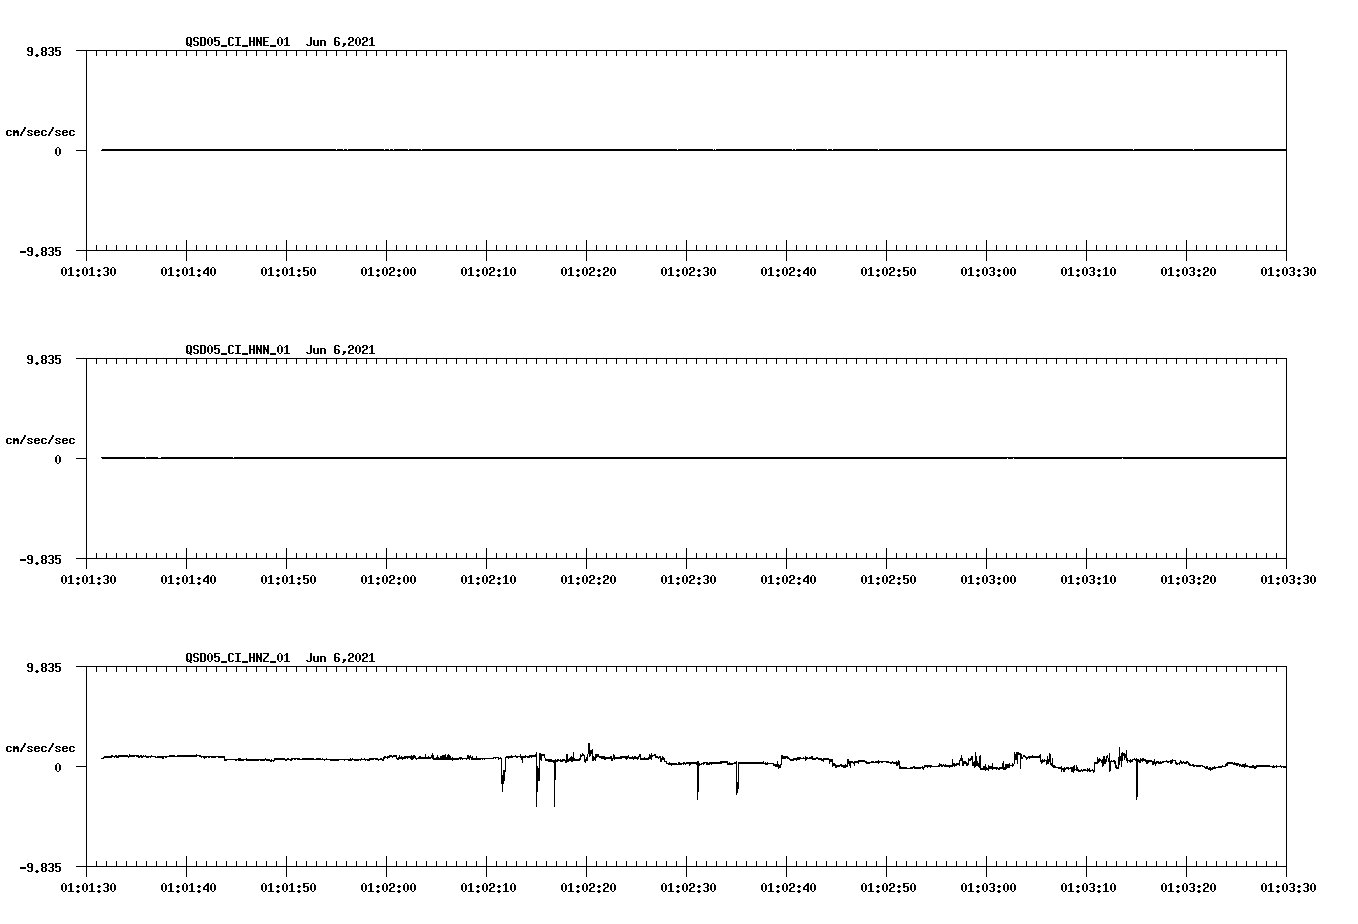Screen dimensions: 1358x924
Task: Click 01:01:50 time label under HNZ chart
Action: click(x=288, y=887)
